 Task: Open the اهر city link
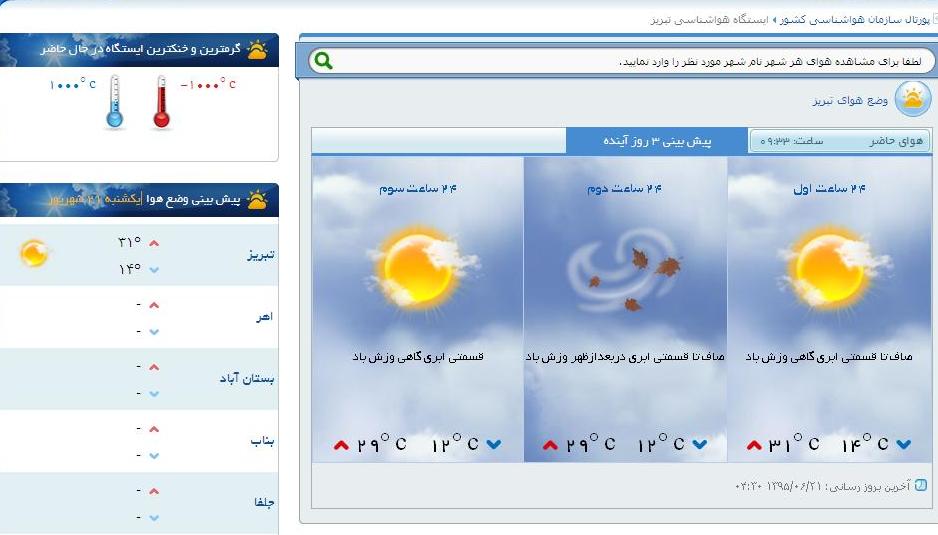(264, 317)
